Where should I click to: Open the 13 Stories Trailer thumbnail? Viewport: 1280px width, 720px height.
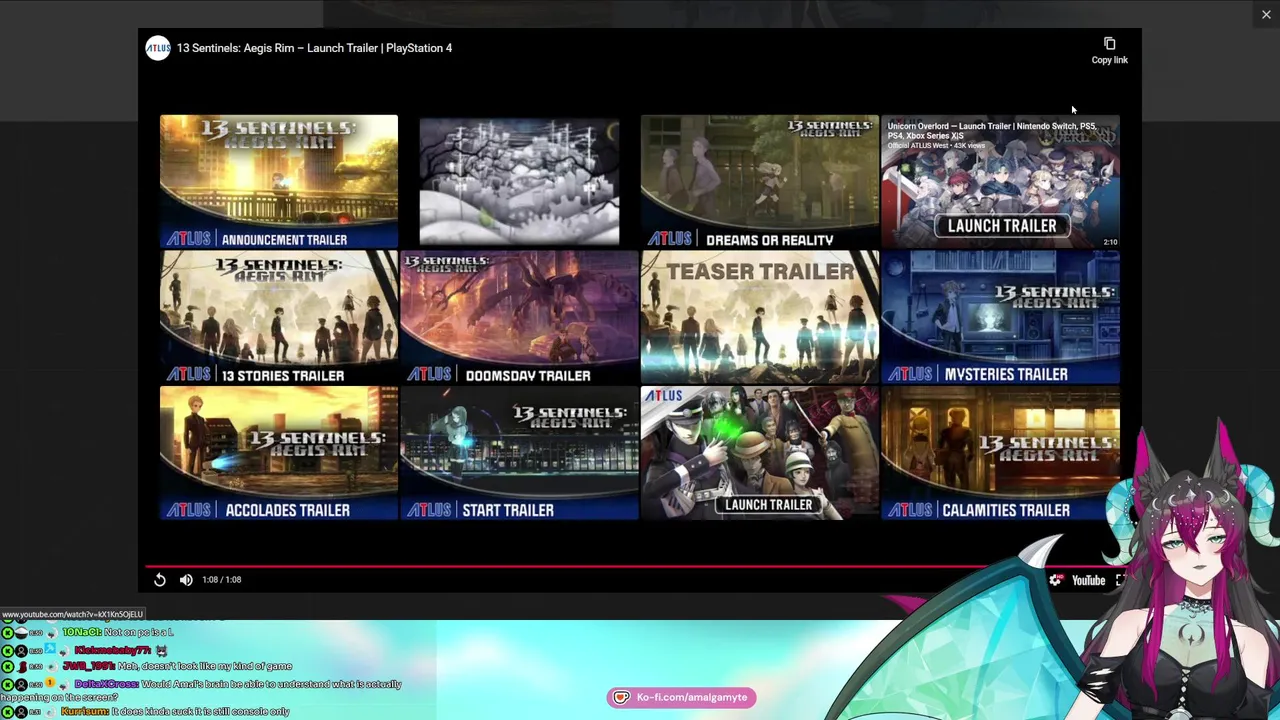tap(279, 317)
